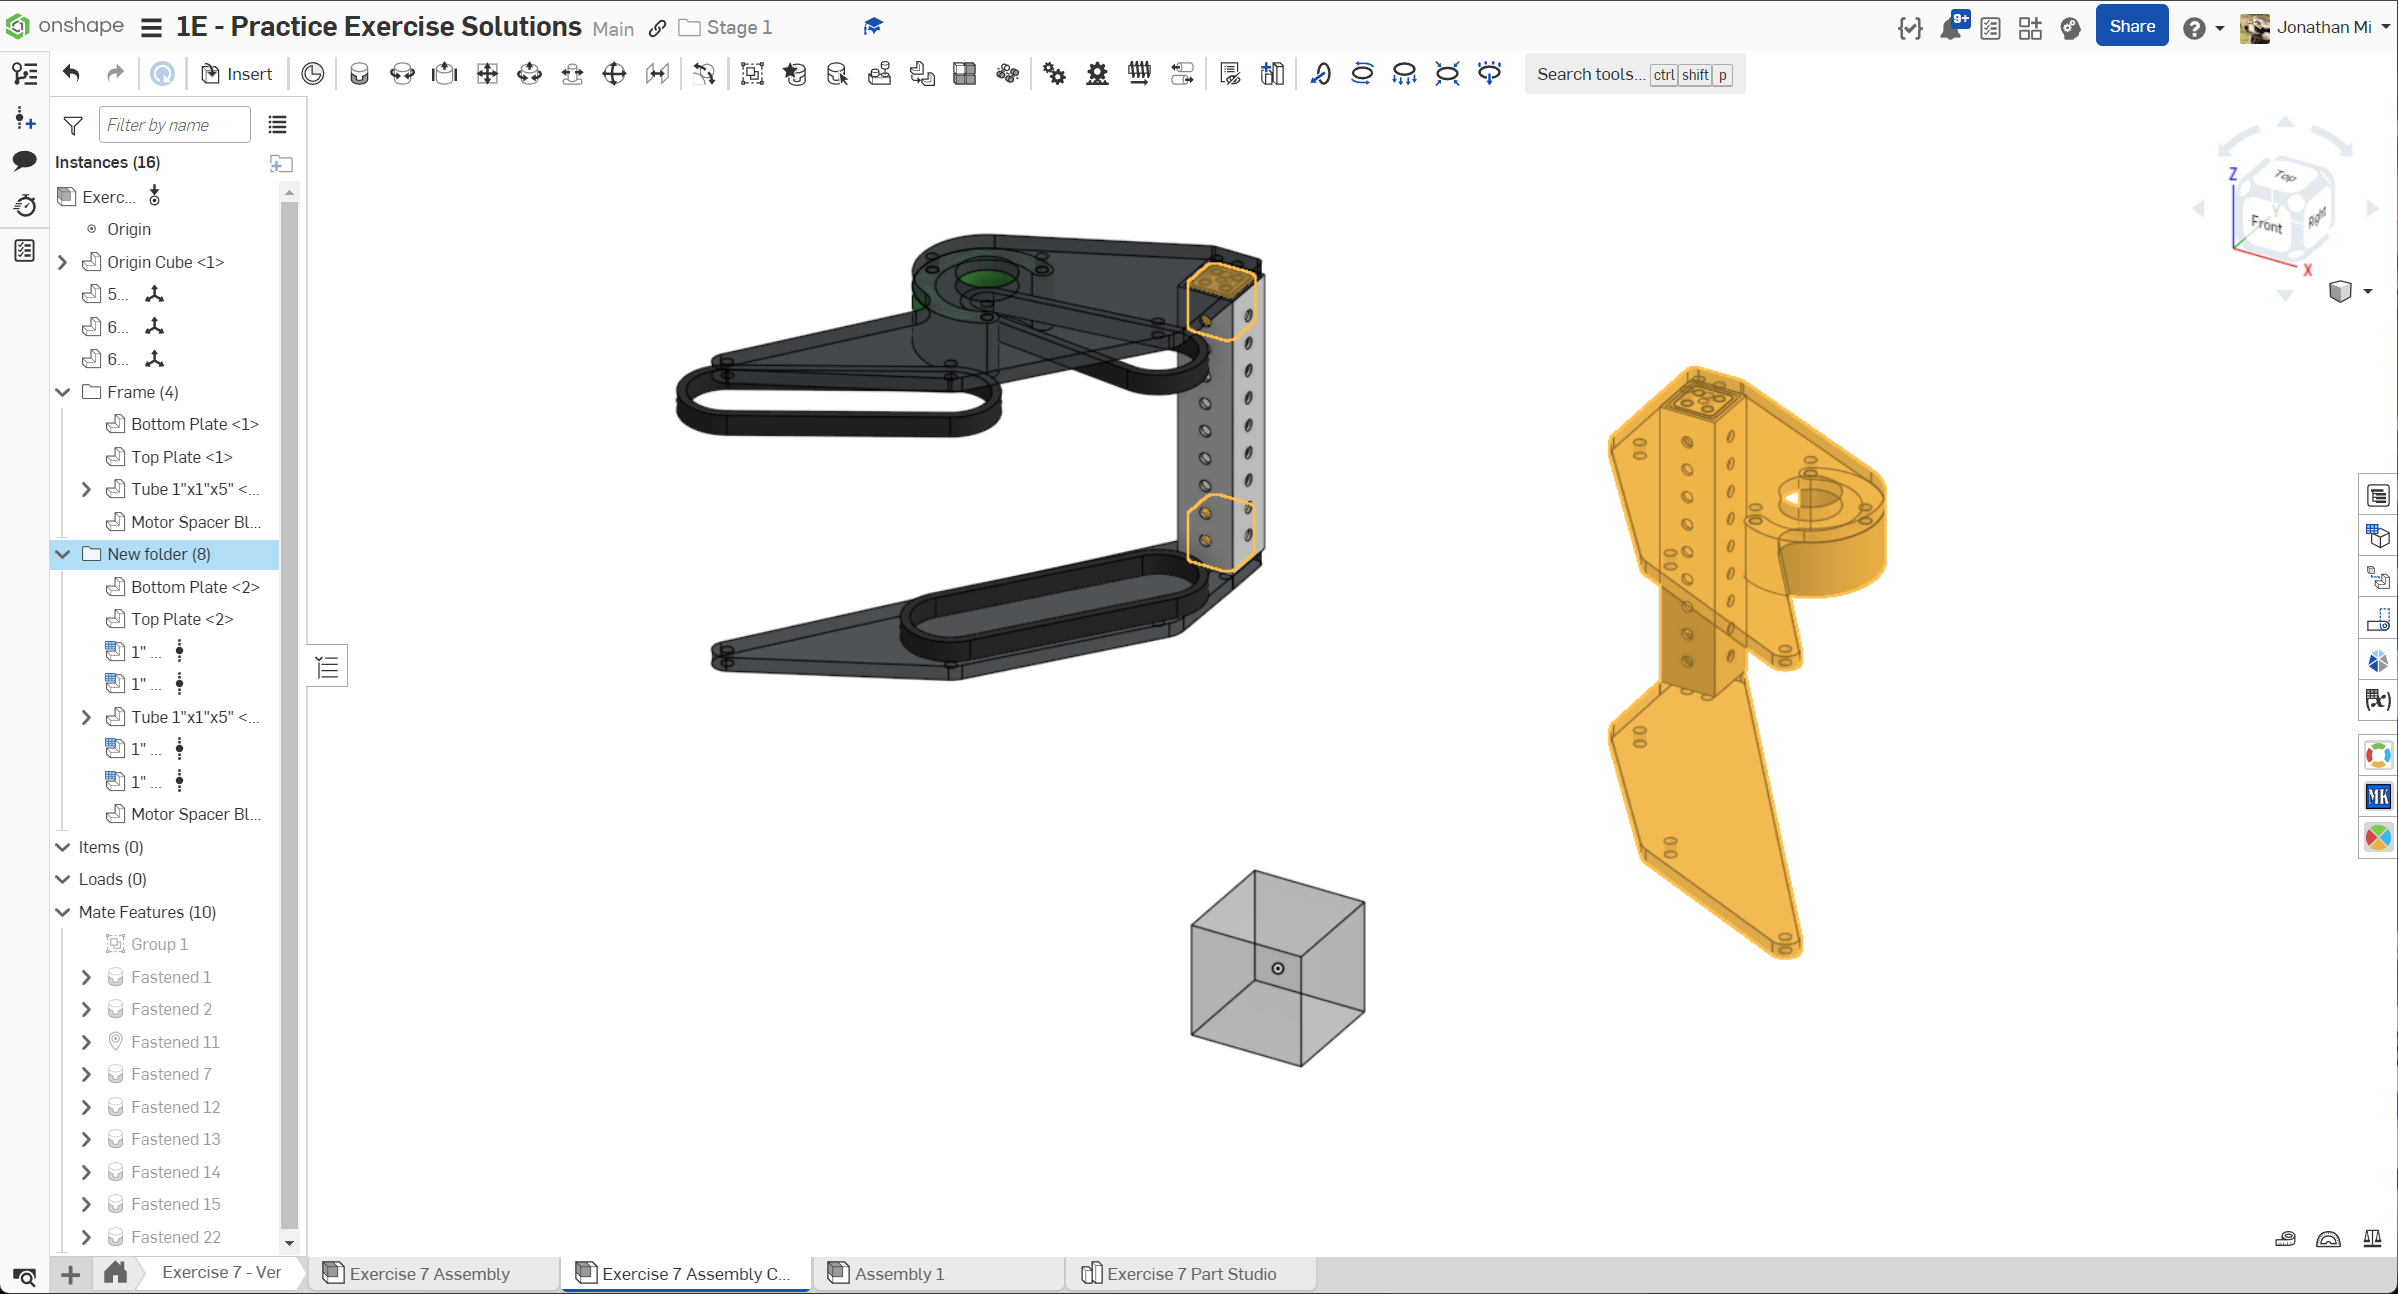Switch to the Exercise 7 Part Studio tab
Image resolution: width=2398 pixels, height=1294 pixels.
(x=1190, y=1273)
